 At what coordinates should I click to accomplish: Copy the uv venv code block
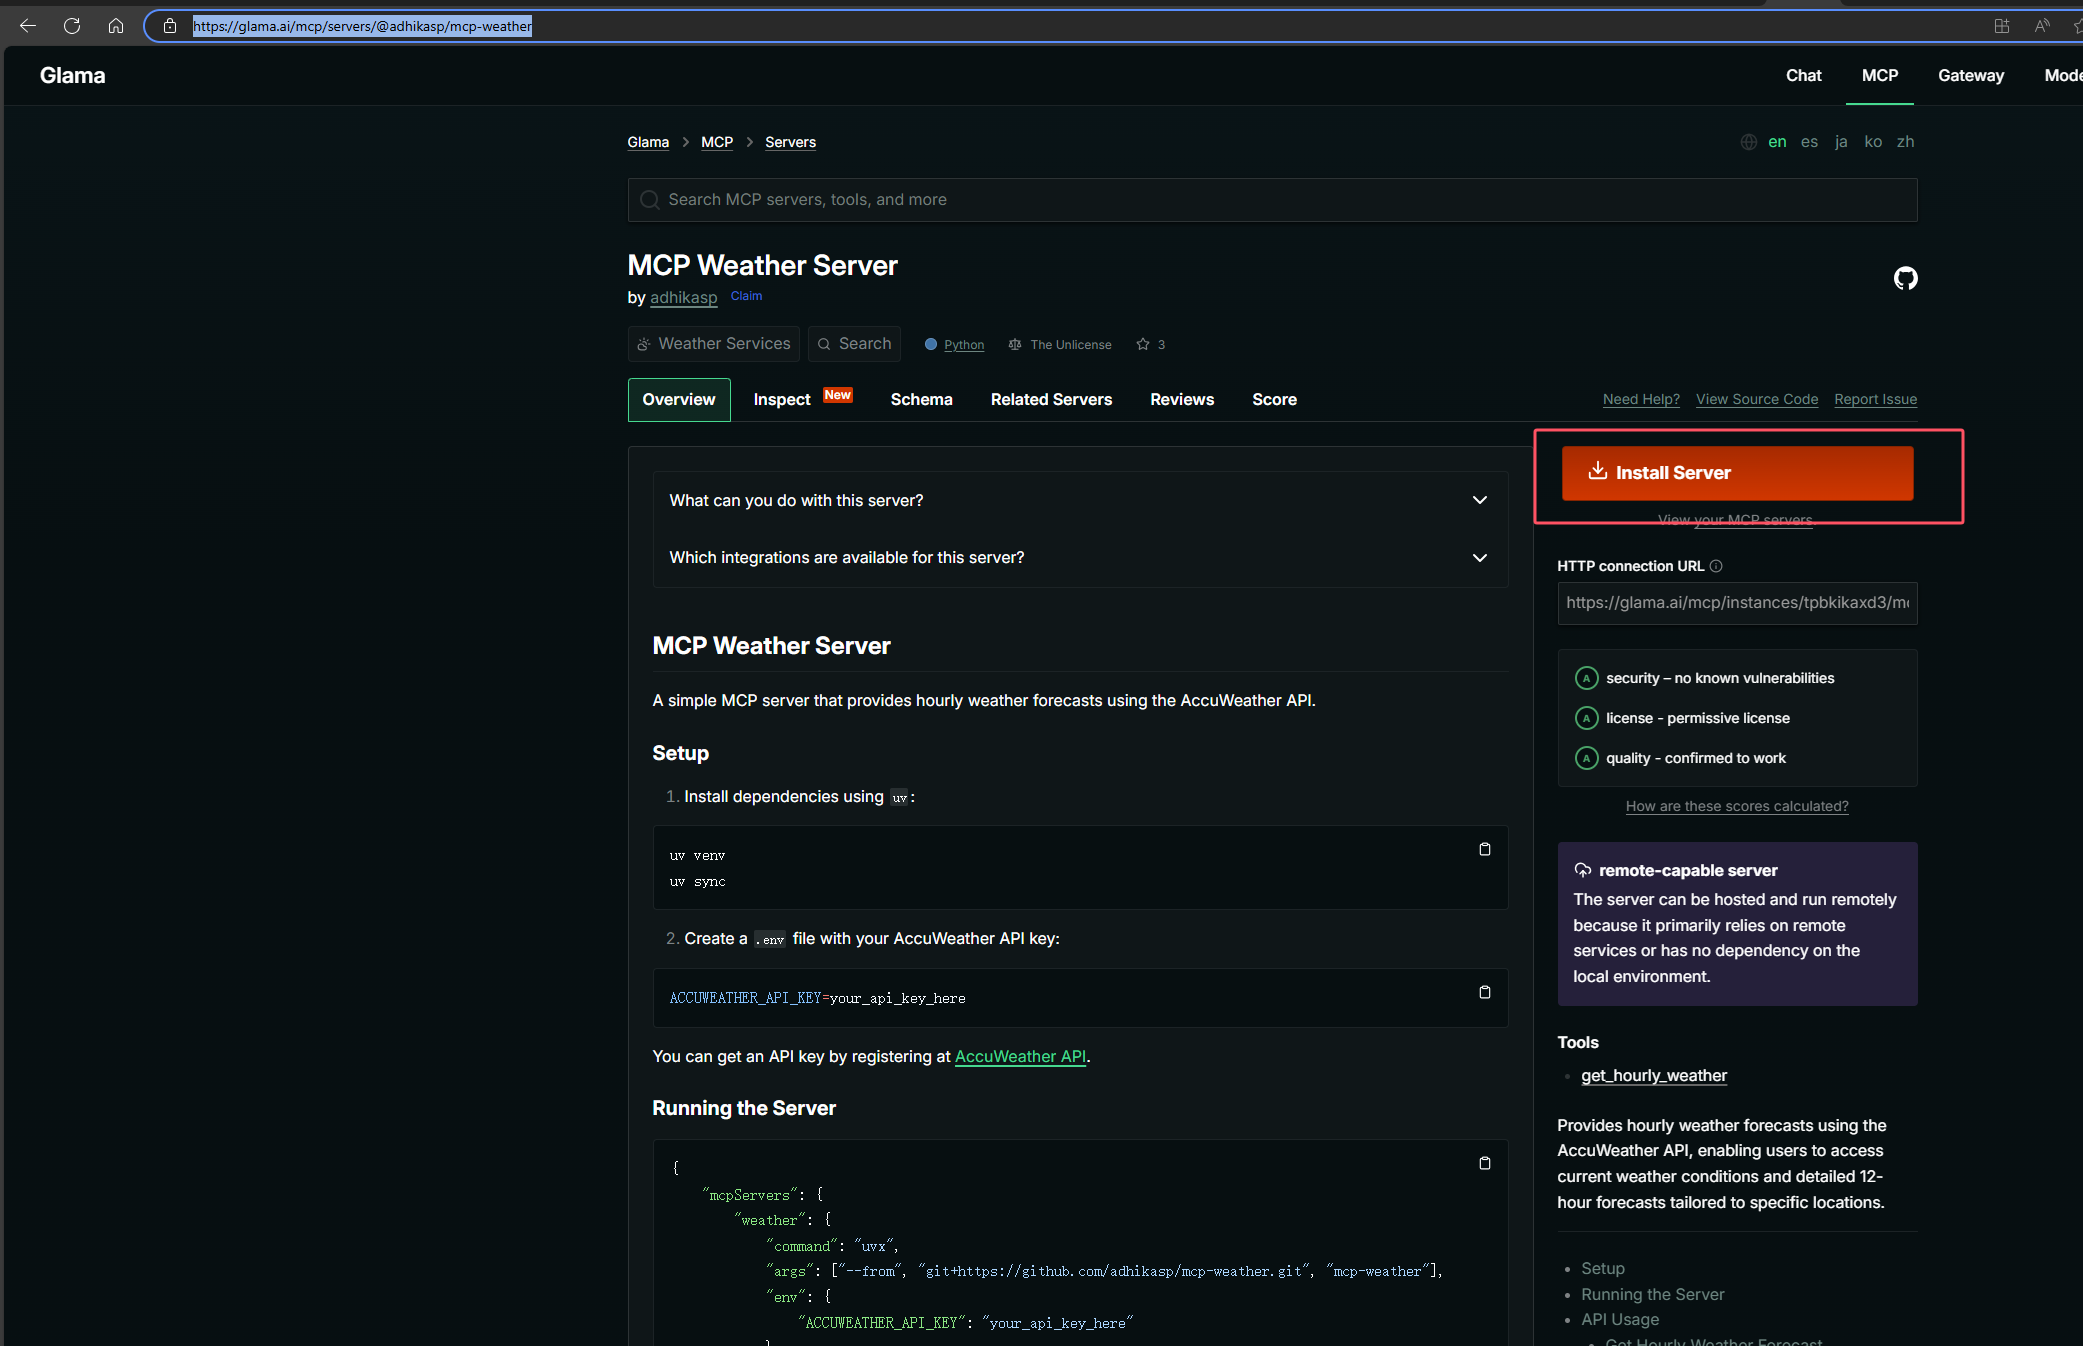click(x=1484, y=849)
